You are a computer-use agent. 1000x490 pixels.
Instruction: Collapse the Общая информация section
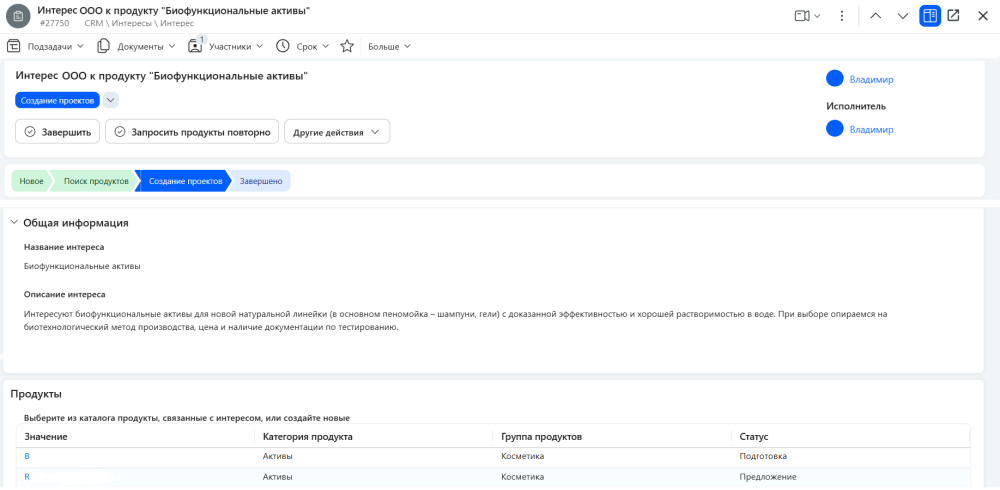14,223
